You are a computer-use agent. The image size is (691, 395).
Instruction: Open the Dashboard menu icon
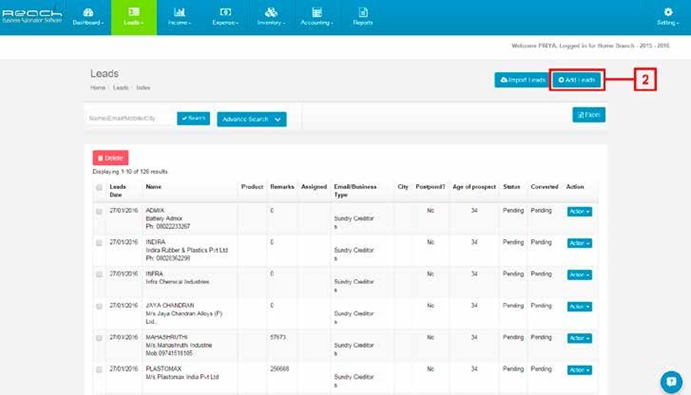[x=88, y=12]
